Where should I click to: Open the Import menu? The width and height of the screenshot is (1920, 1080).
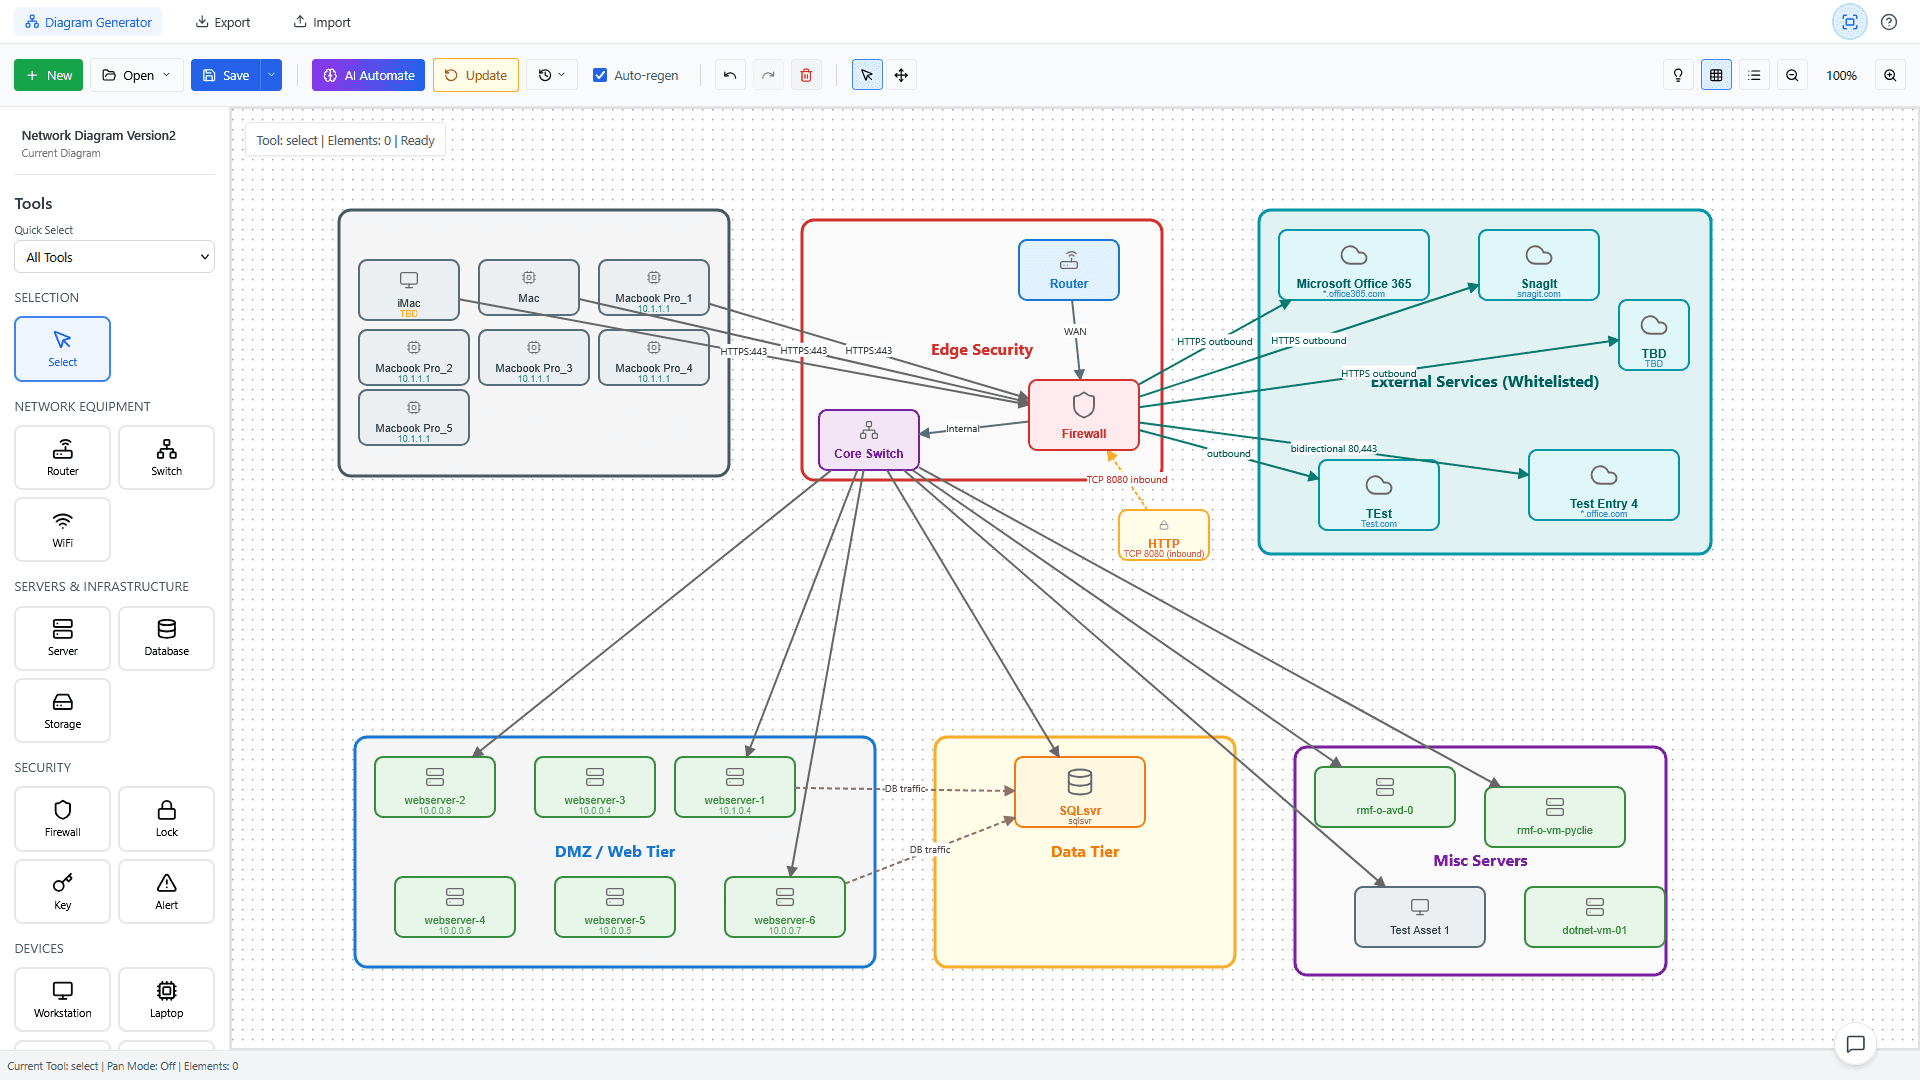click(321, 21)
